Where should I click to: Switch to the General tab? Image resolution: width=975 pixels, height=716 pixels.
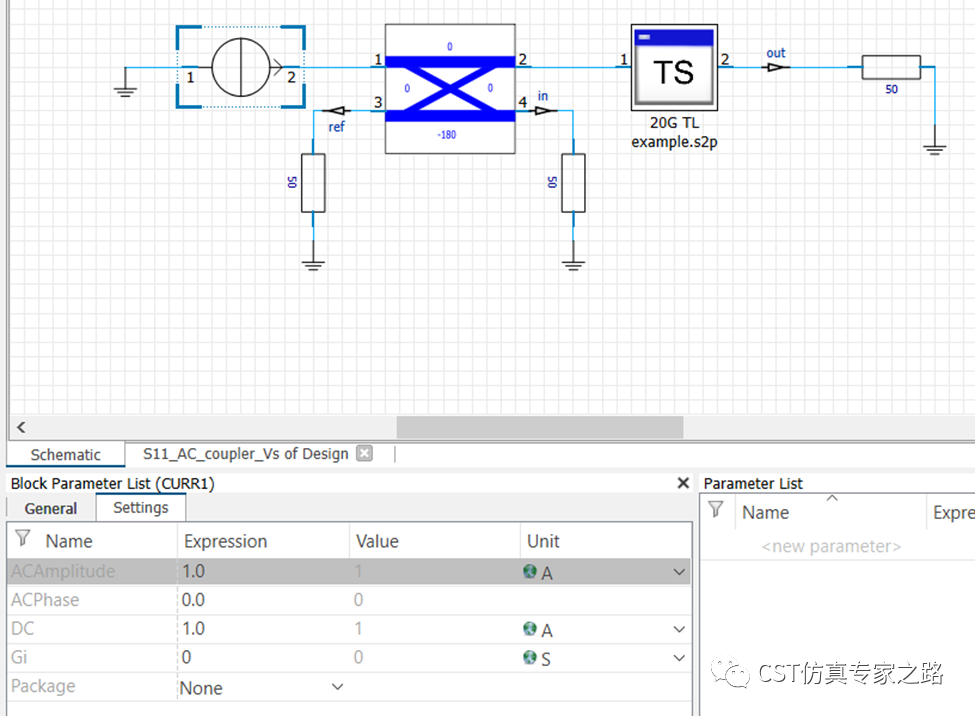(x=51, y=508)
